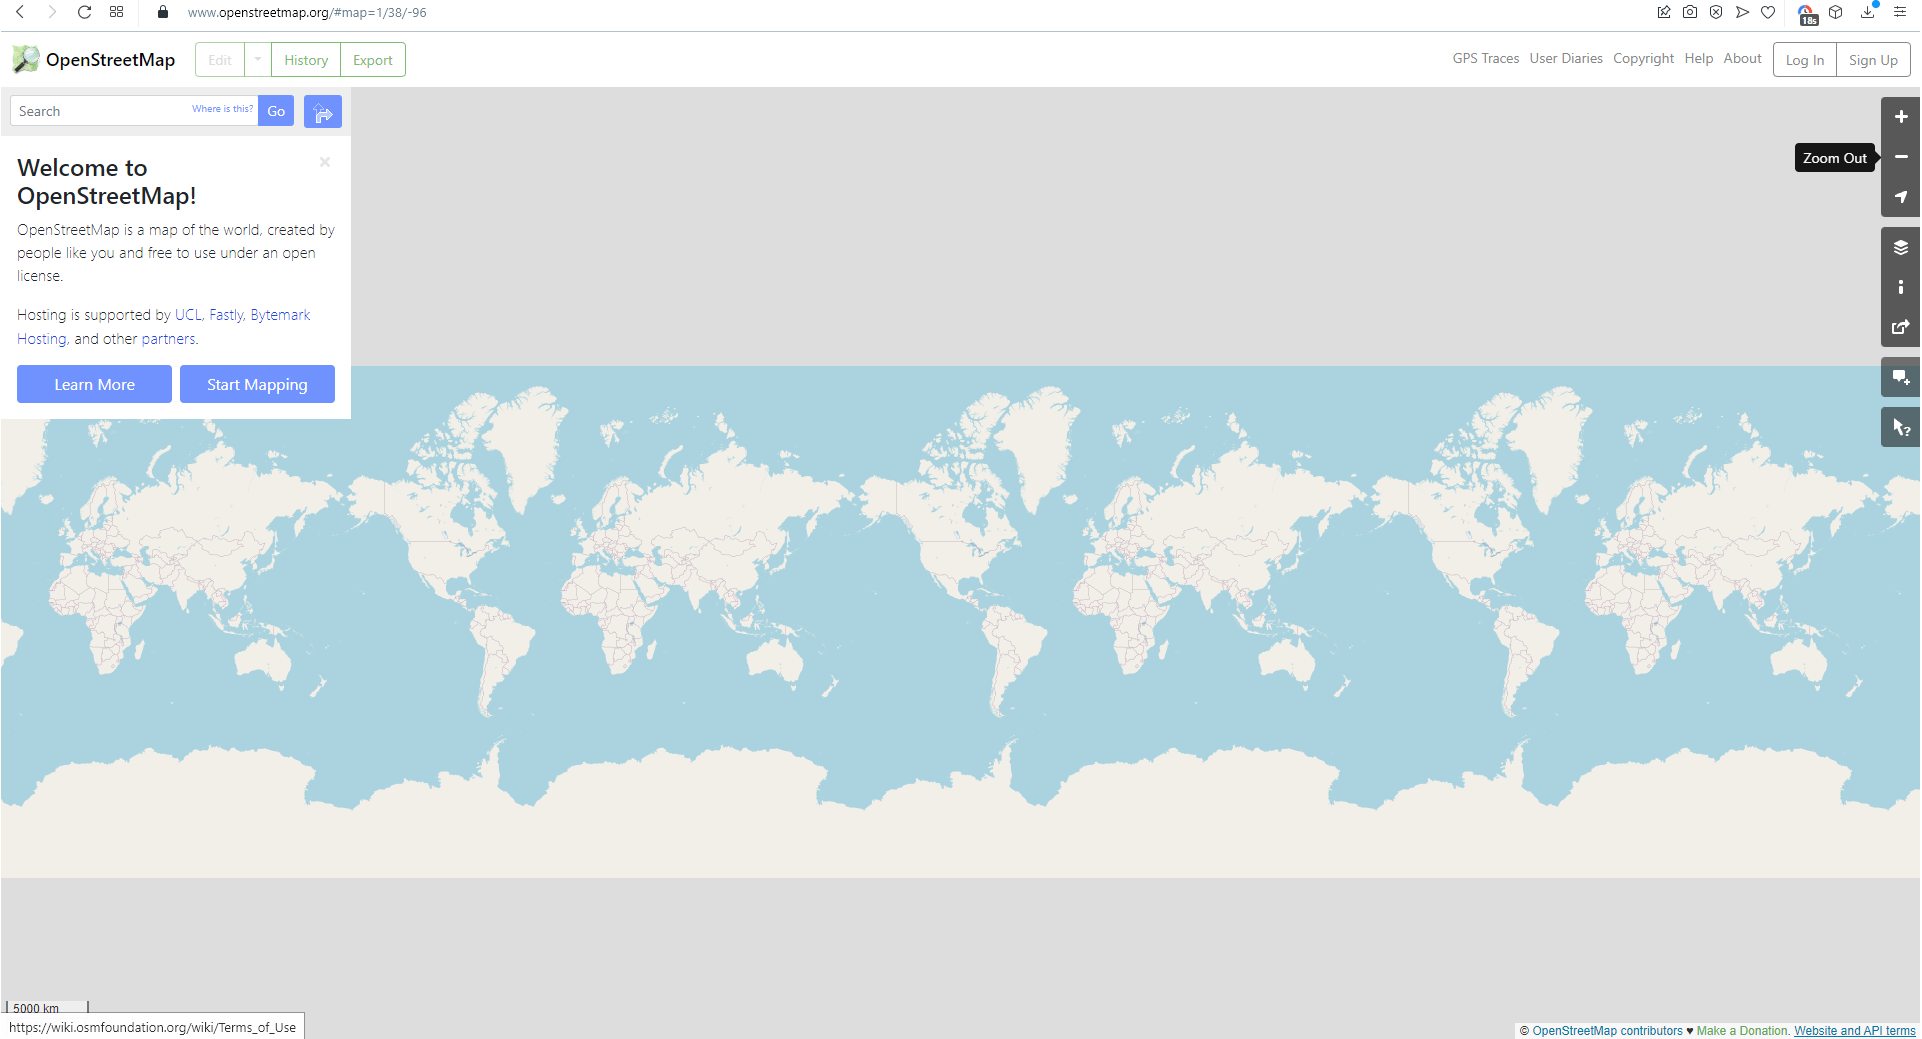Open the Map Key info icon
The width and height of the screenshot is (1922, 1039).
[x=1900, y=287]
